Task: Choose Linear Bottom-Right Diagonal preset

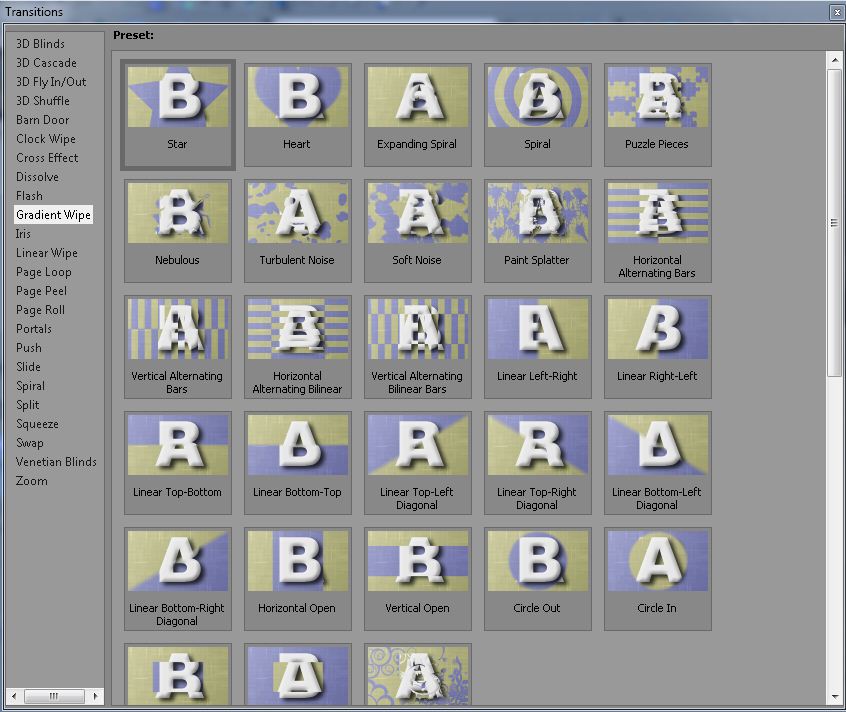Action: click(x=178, y=579)
